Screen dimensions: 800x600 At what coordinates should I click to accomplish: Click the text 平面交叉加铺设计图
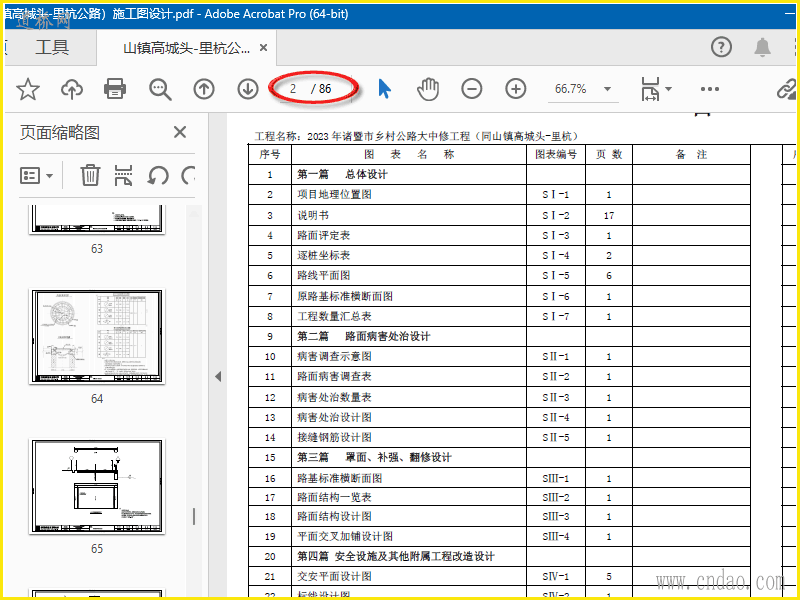[345, 536]
